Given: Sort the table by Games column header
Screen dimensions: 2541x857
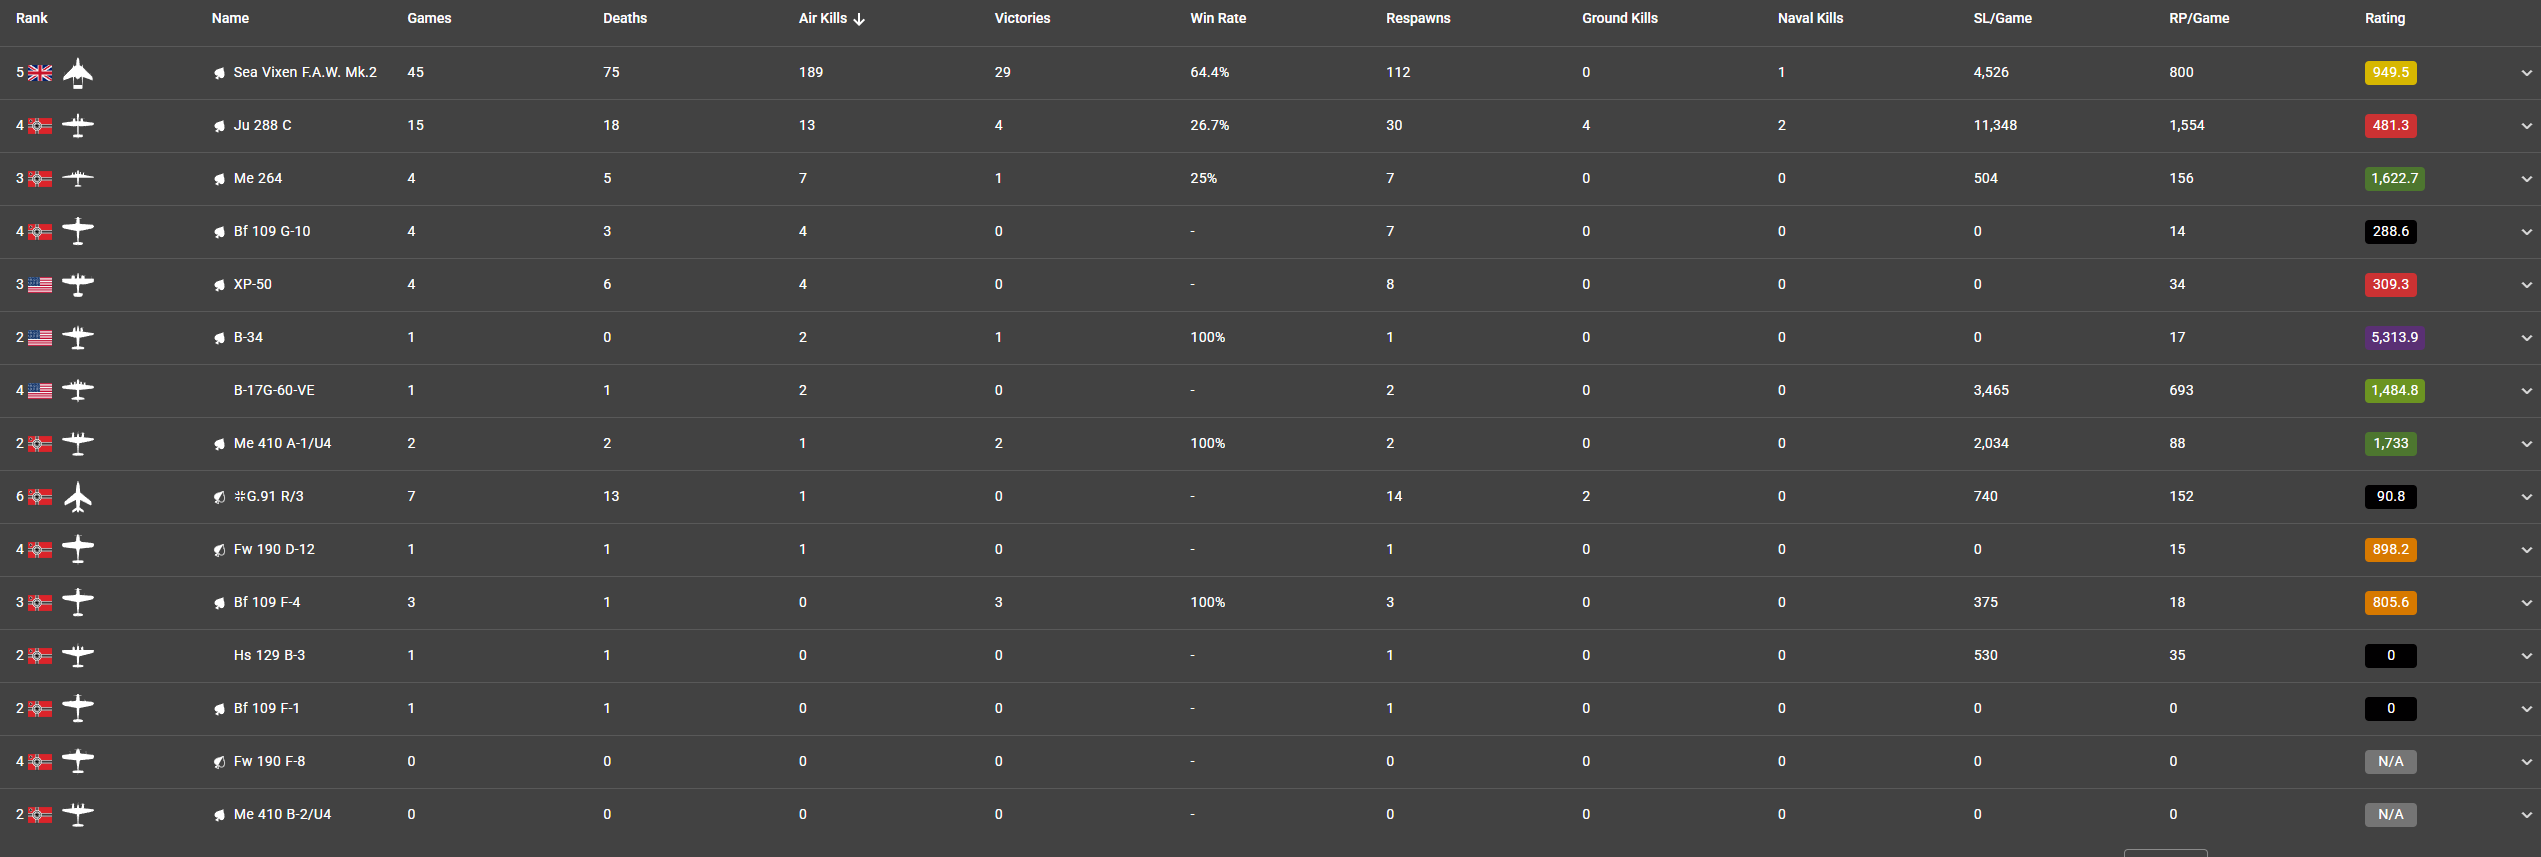Looking at the screenshot, I should pyautogui.click(x=429, y=18).
